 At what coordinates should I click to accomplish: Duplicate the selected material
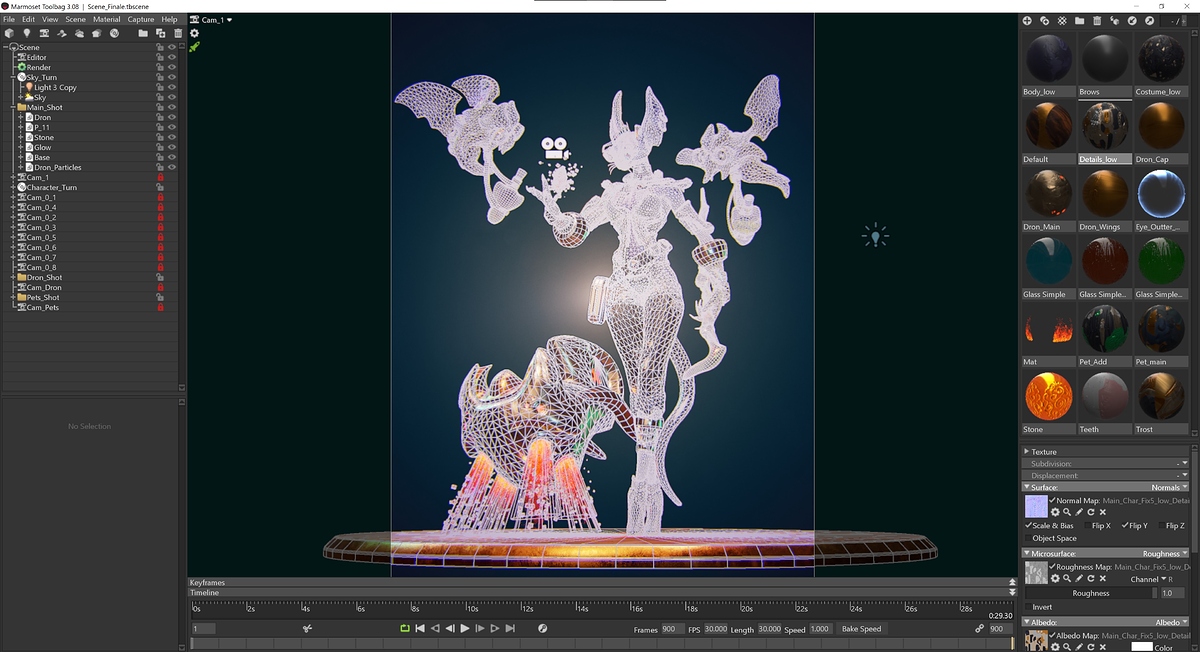[1044, 20]
